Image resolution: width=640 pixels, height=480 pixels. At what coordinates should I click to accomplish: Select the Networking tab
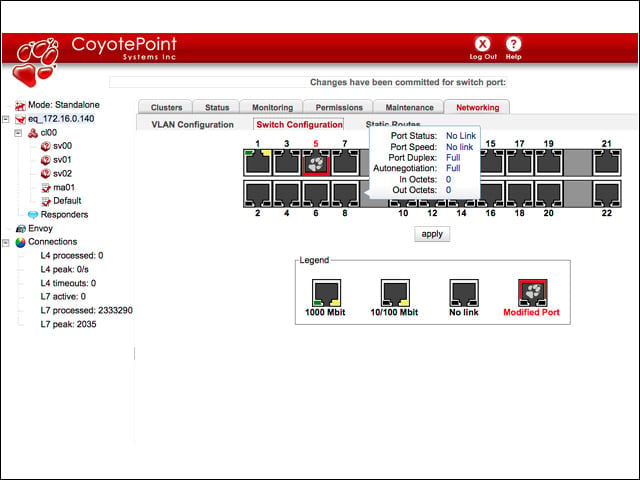pos(477,107)
